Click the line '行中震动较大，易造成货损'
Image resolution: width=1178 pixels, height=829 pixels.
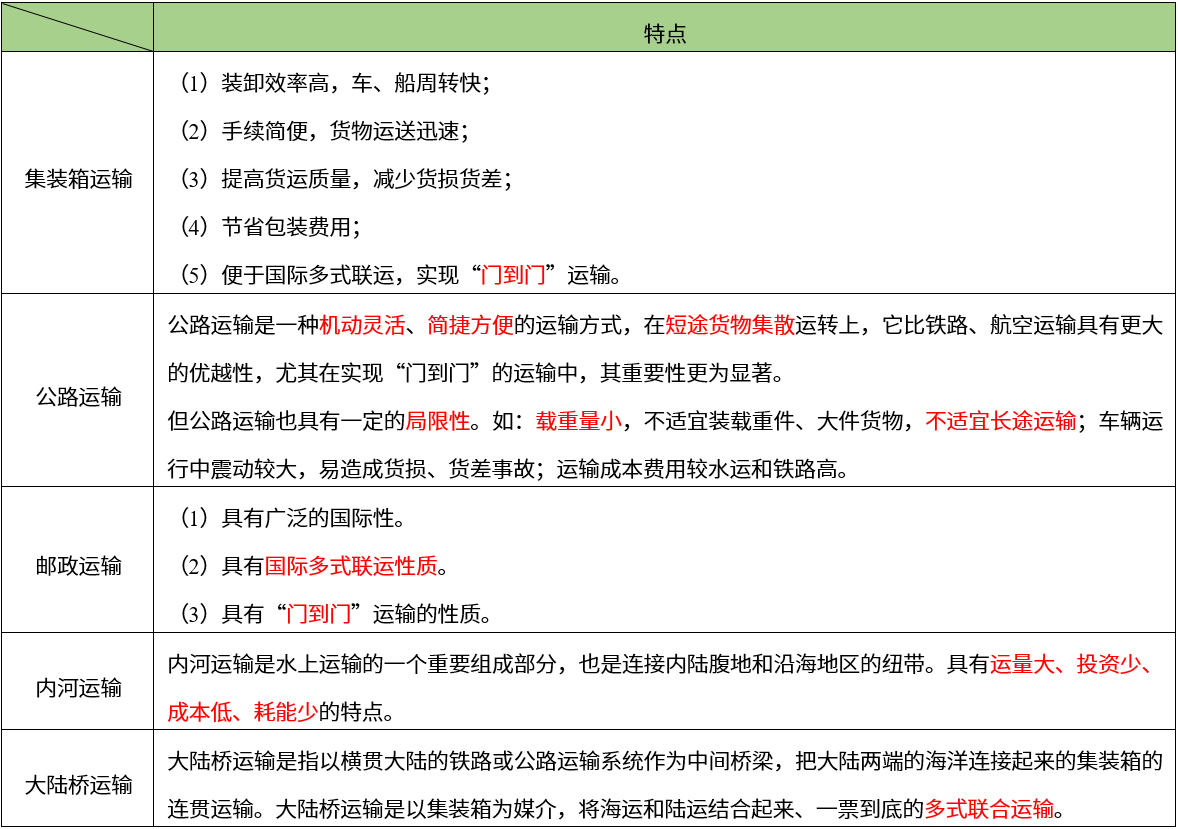[x=510, y=469]
